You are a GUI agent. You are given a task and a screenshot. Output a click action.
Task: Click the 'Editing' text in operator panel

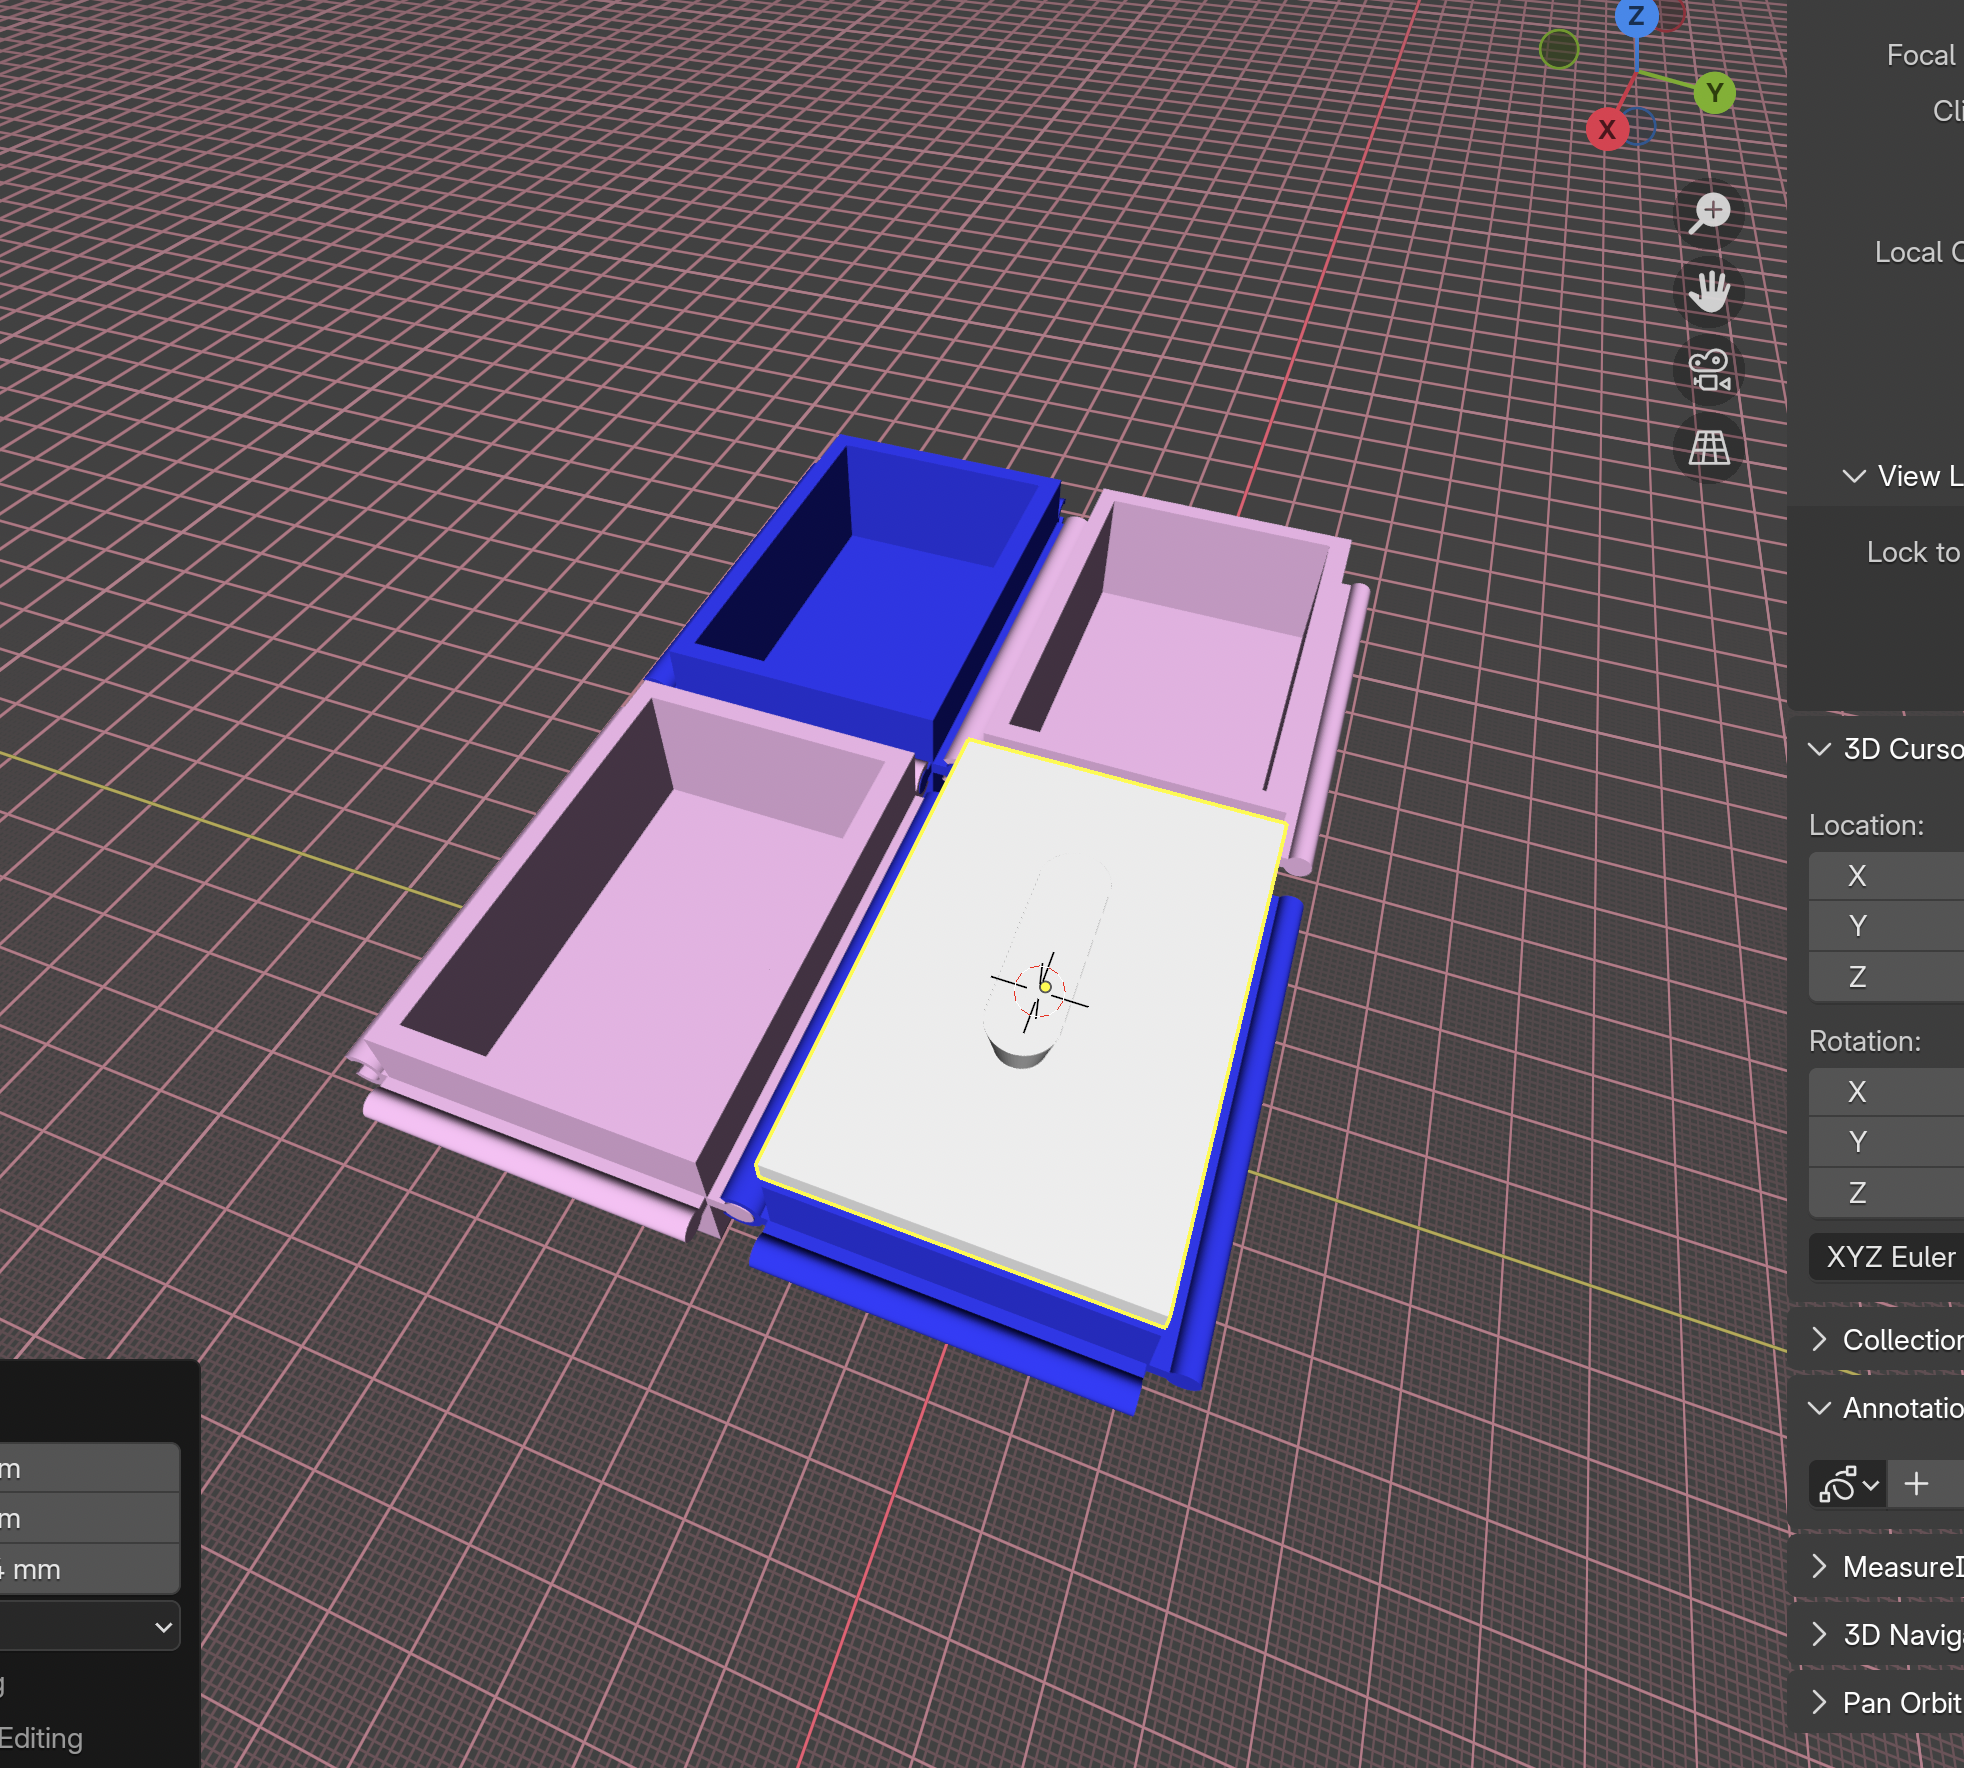pyautogui.click(x=41, y=1738)
